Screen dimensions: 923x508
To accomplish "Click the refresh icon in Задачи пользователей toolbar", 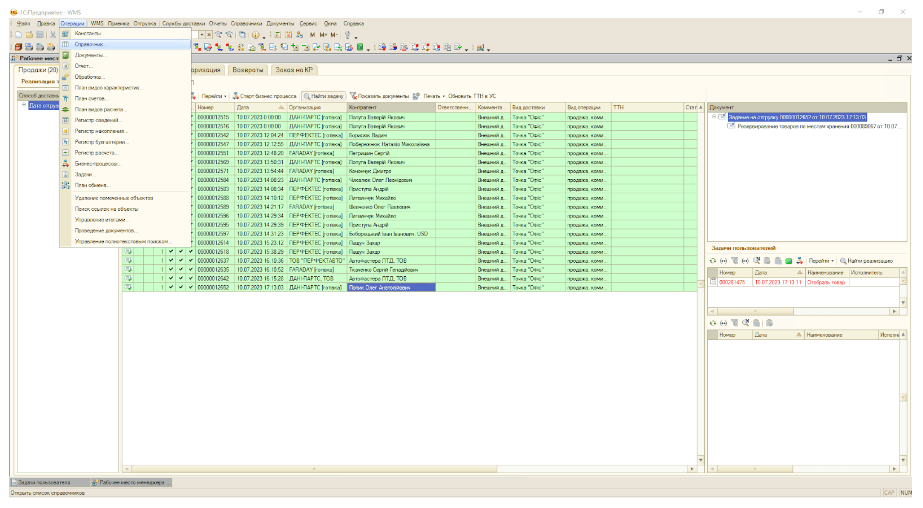I will 713,260.
